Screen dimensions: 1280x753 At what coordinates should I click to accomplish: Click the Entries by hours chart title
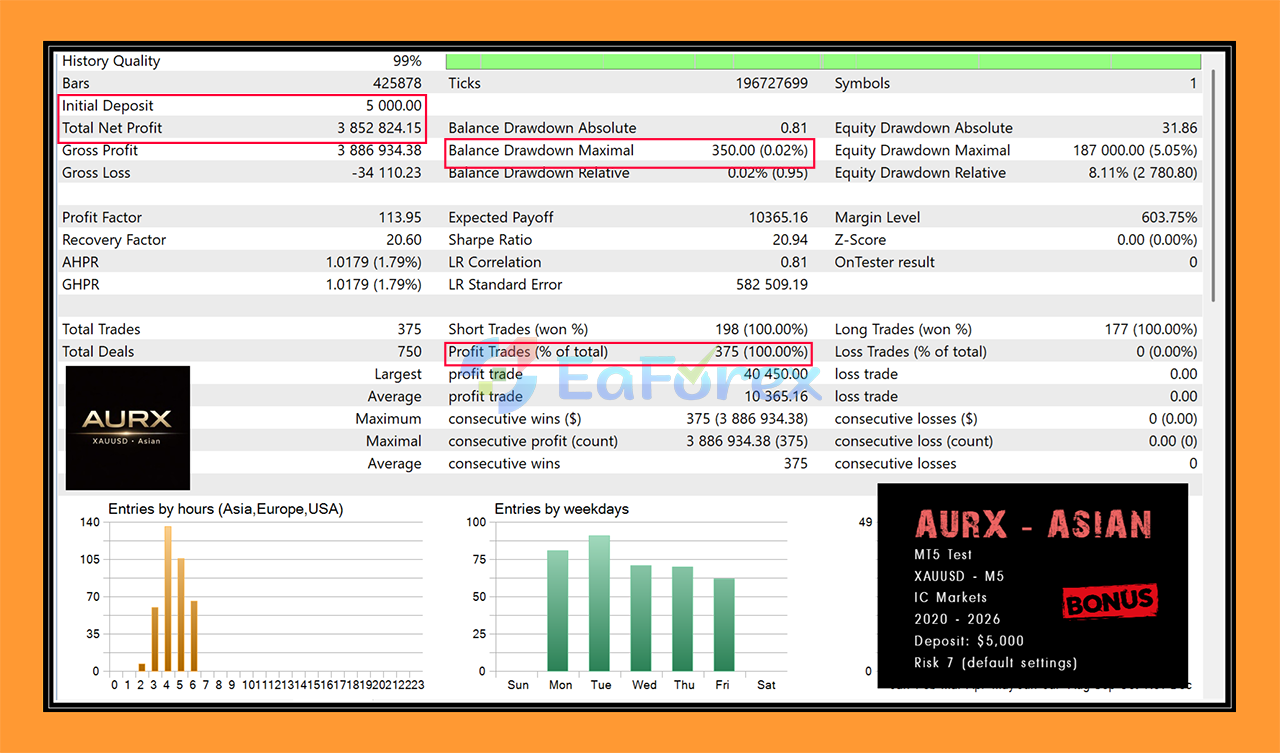pyautogui.click(x=225, y=509)
